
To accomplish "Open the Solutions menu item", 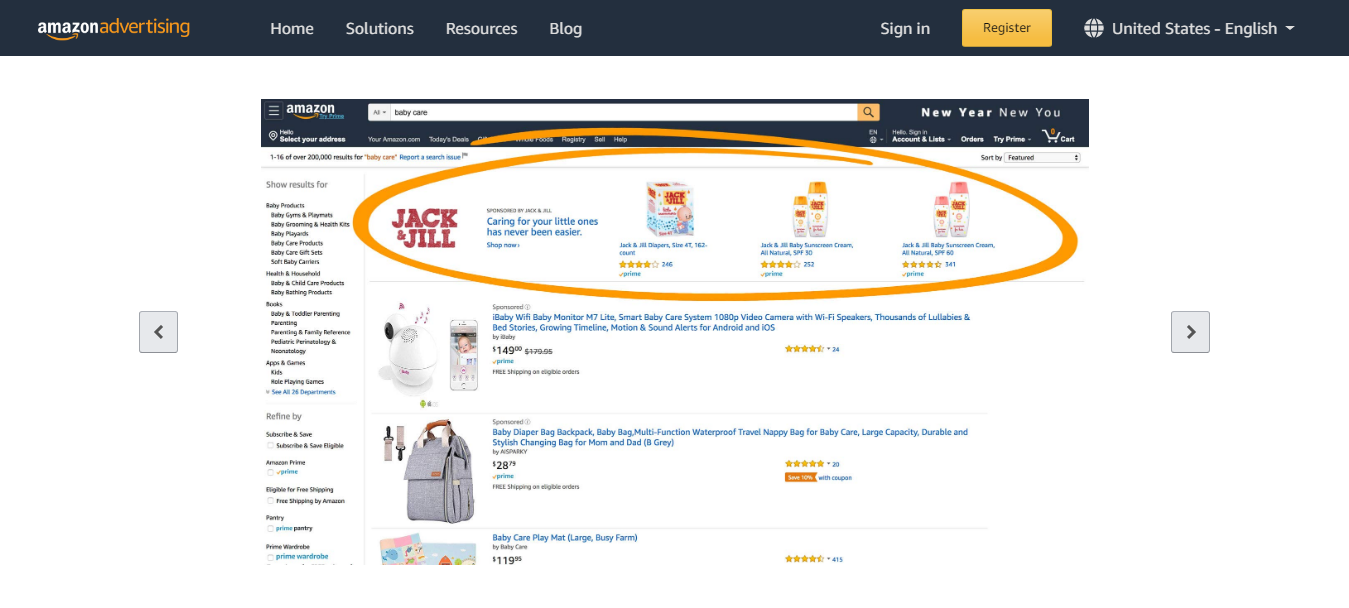I will (x=379, y=28).
